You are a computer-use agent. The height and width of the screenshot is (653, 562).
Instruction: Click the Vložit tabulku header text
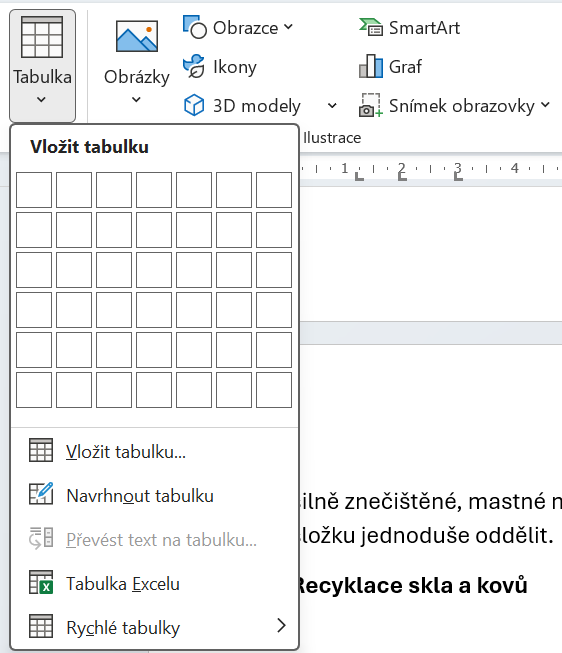89,147
